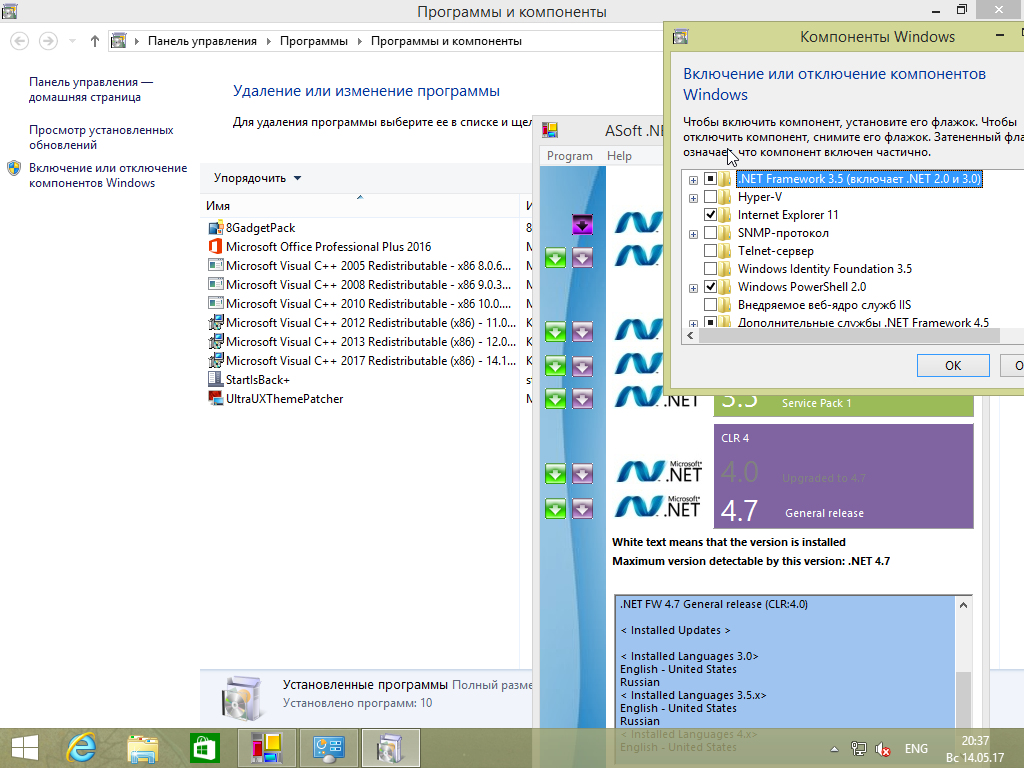Click the Visual C++ 2017 Redistributable icon
This screenshot has height=768, width=1024.
coord(216,360)
